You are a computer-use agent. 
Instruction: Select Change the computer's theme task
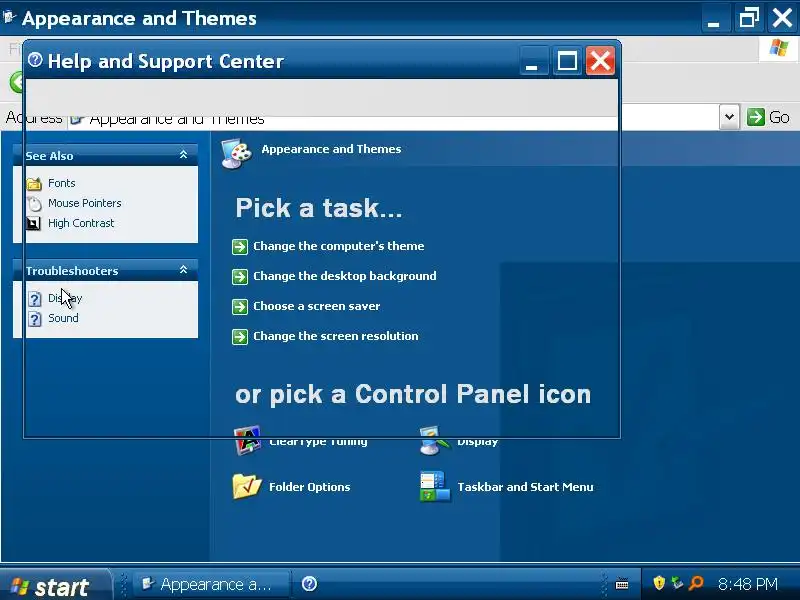[x=339, y=246]
